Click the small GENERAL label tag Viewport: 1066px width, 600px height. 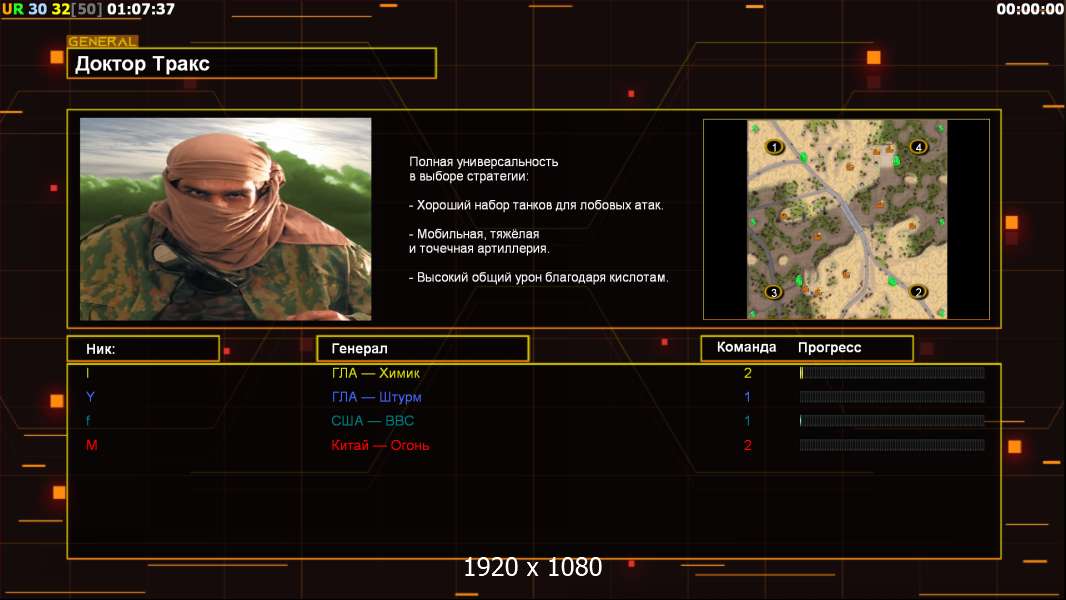[102, 42]
